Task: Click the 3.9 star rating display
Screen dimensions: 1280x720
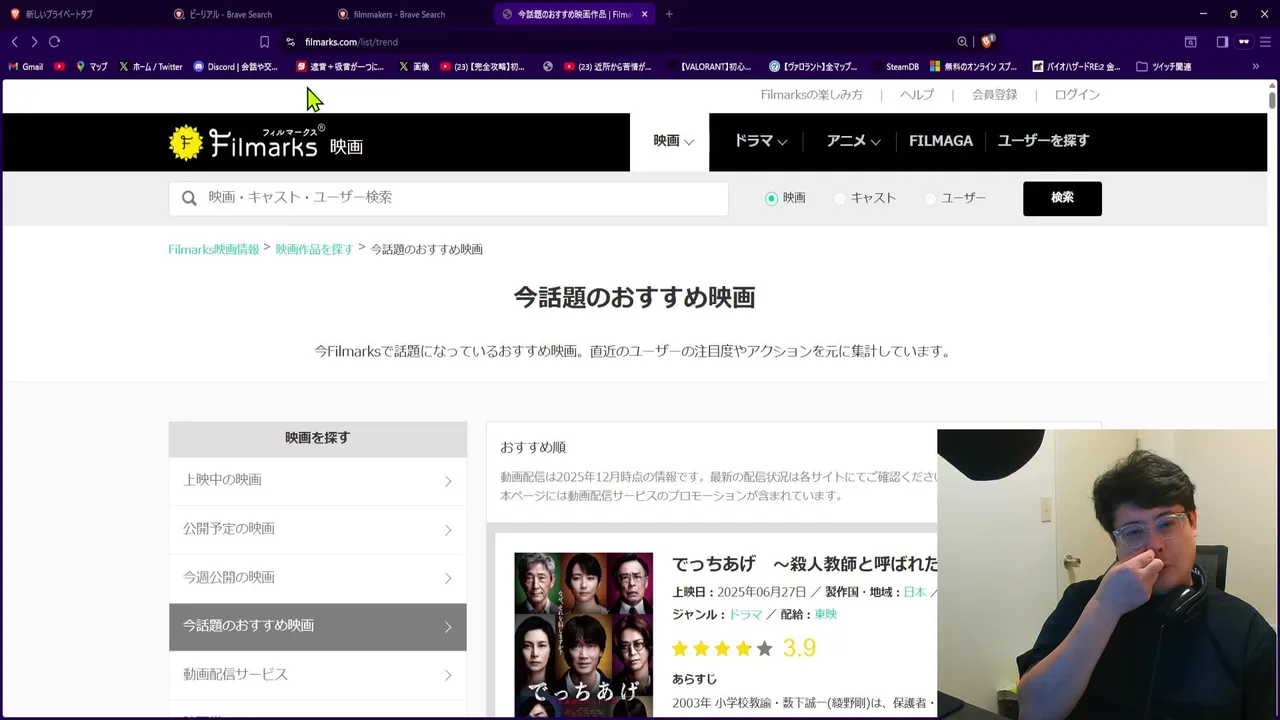Action: click(x=744, y=648)
